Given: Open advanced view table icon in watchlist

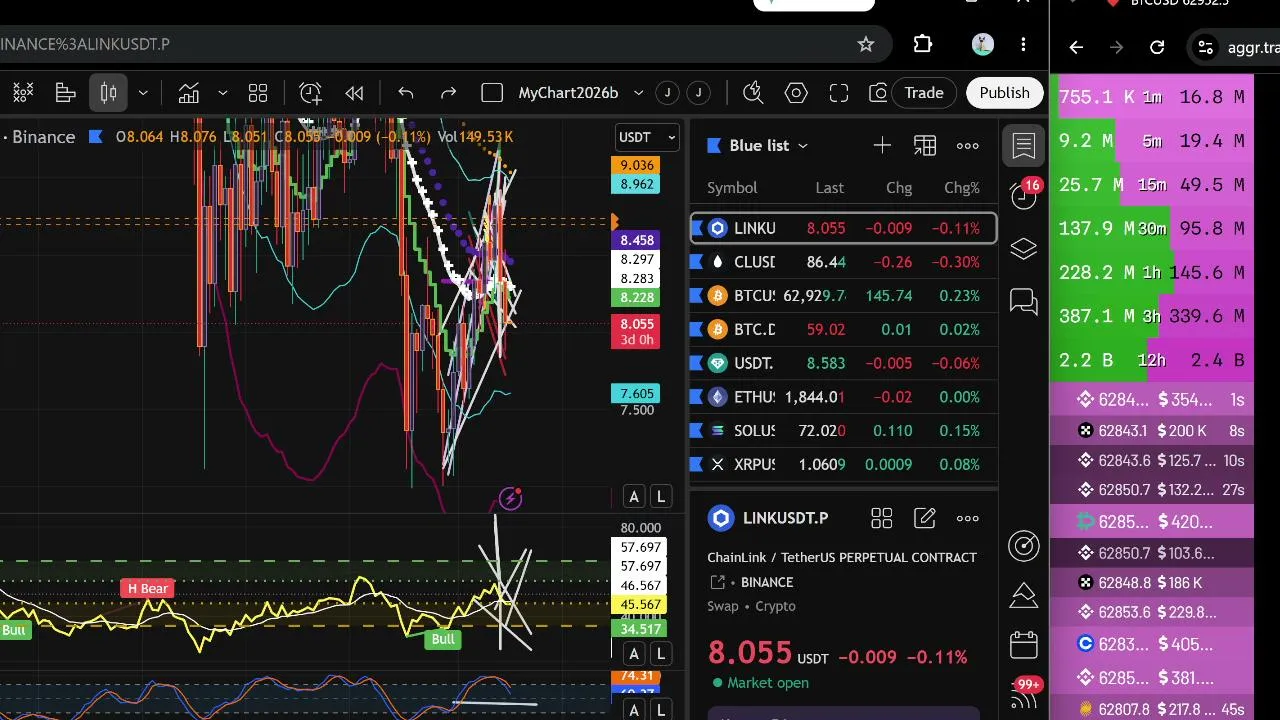Looking at the screenshot, I should [925, 146].
